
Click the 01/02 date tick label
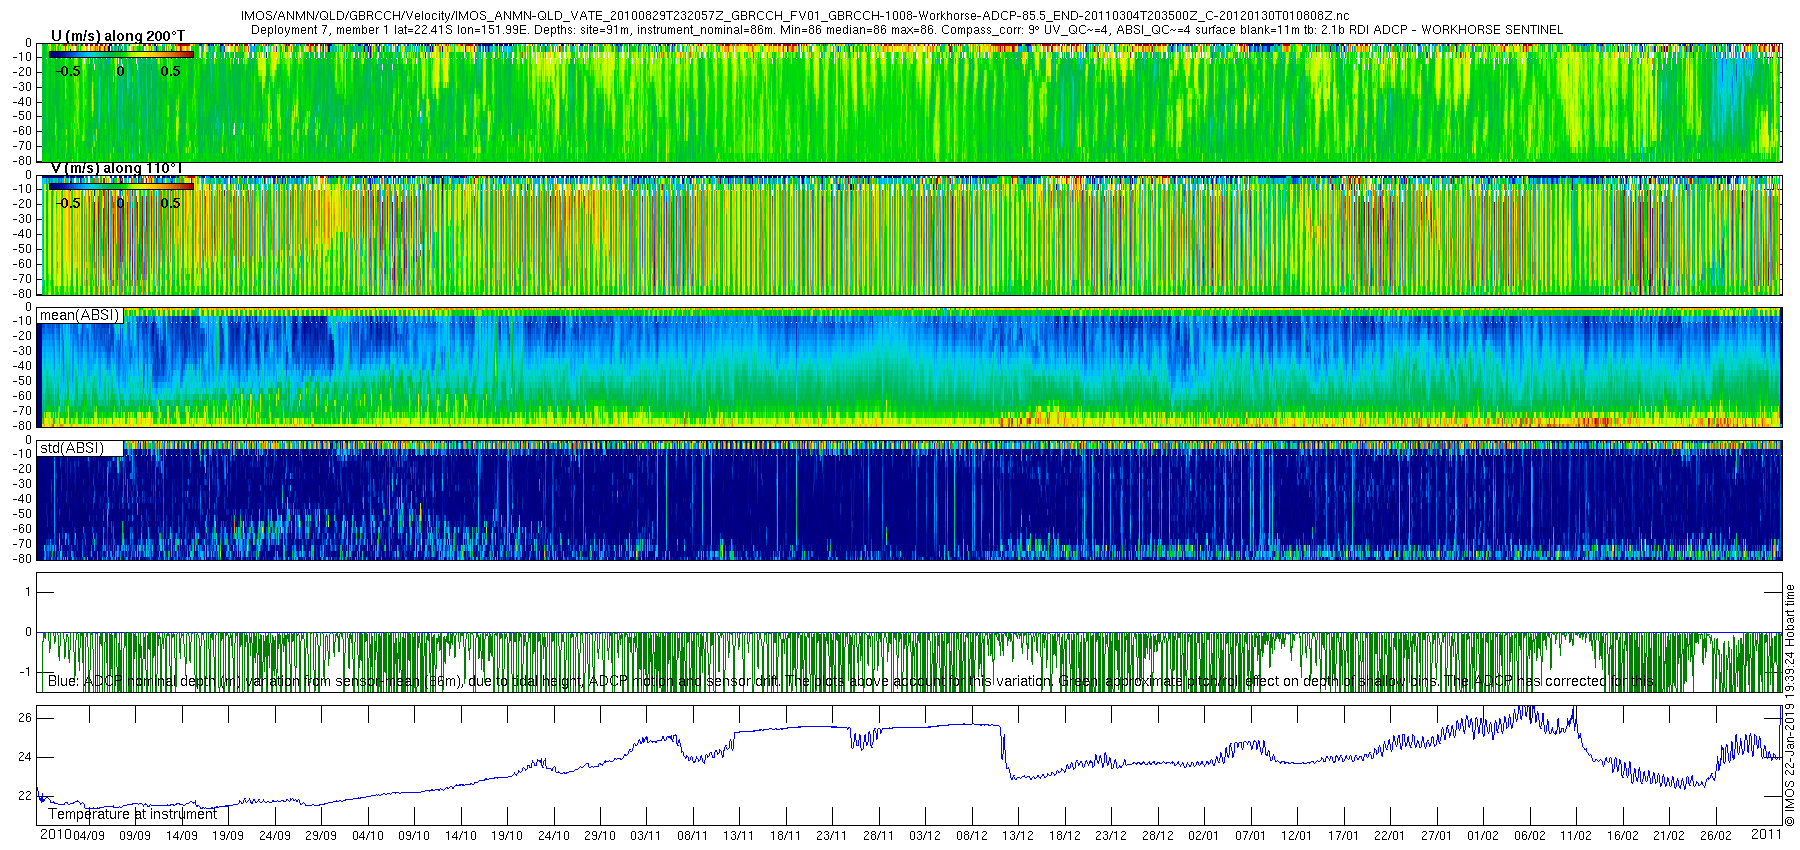[x=1483, y=836]
